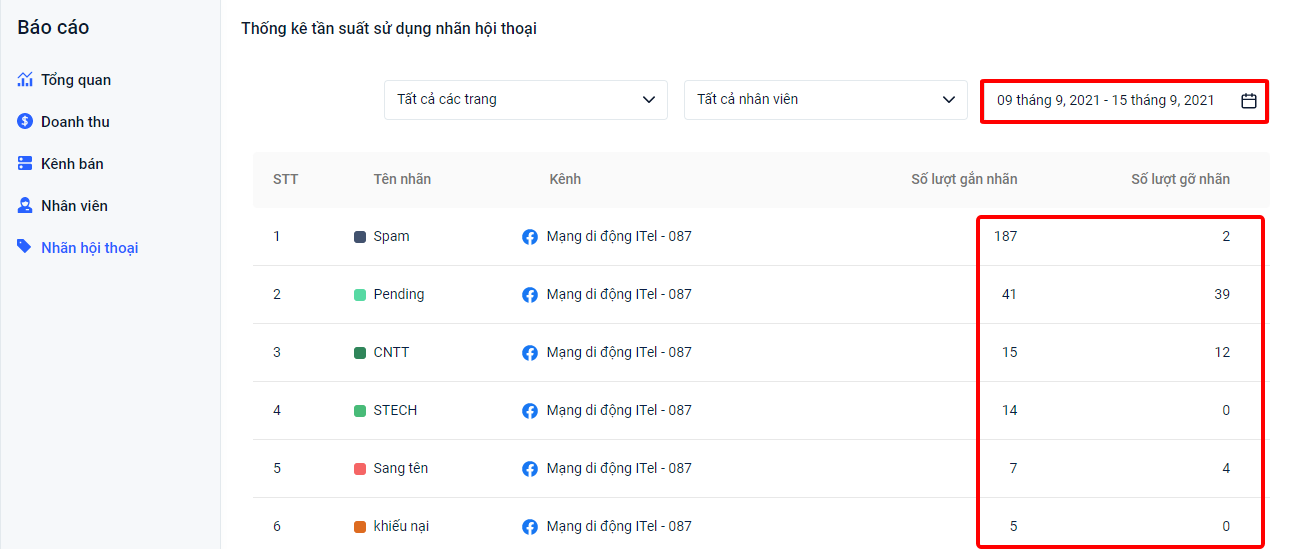Click the Spam label color swatch
Image resolution: width=1290 pixels, height=549 pixels.
point(360,237)
